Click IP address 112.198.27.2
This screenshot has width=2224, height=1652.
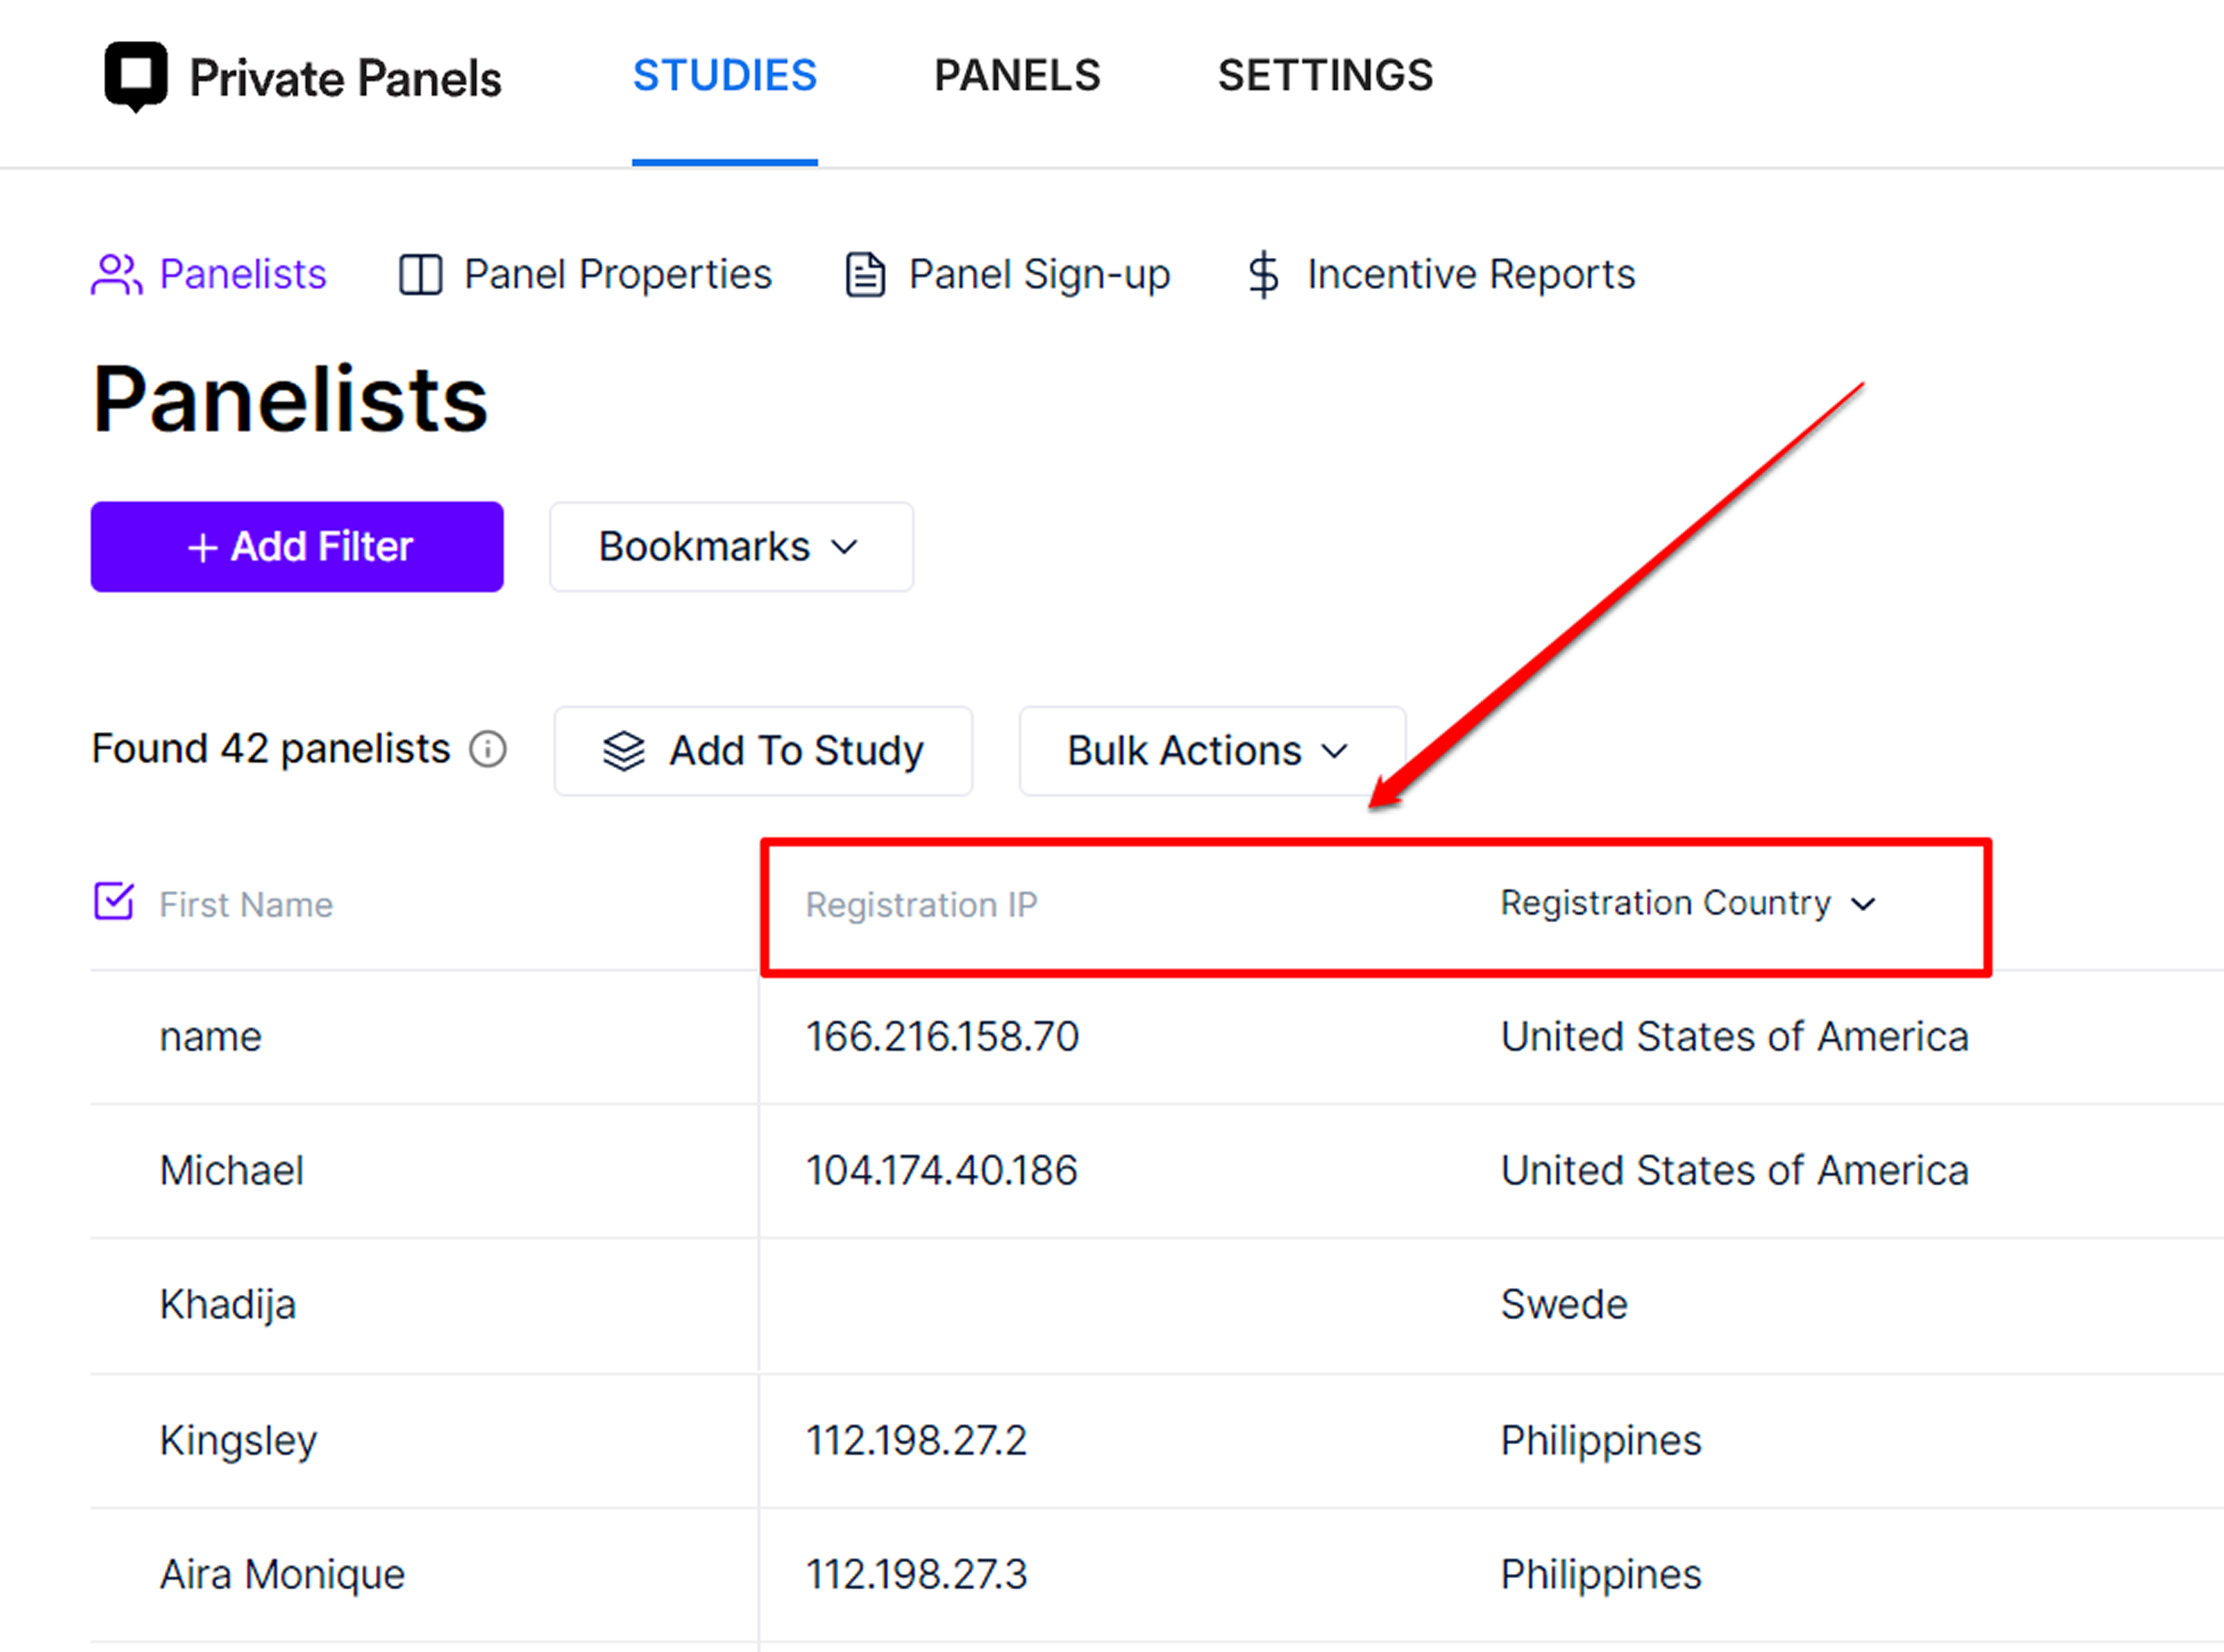pyautogui.click(x=916, y=1441)
